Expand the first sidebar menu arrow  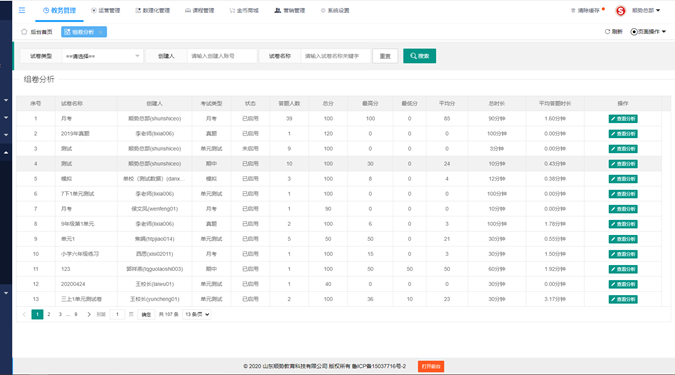coord(6,100)
